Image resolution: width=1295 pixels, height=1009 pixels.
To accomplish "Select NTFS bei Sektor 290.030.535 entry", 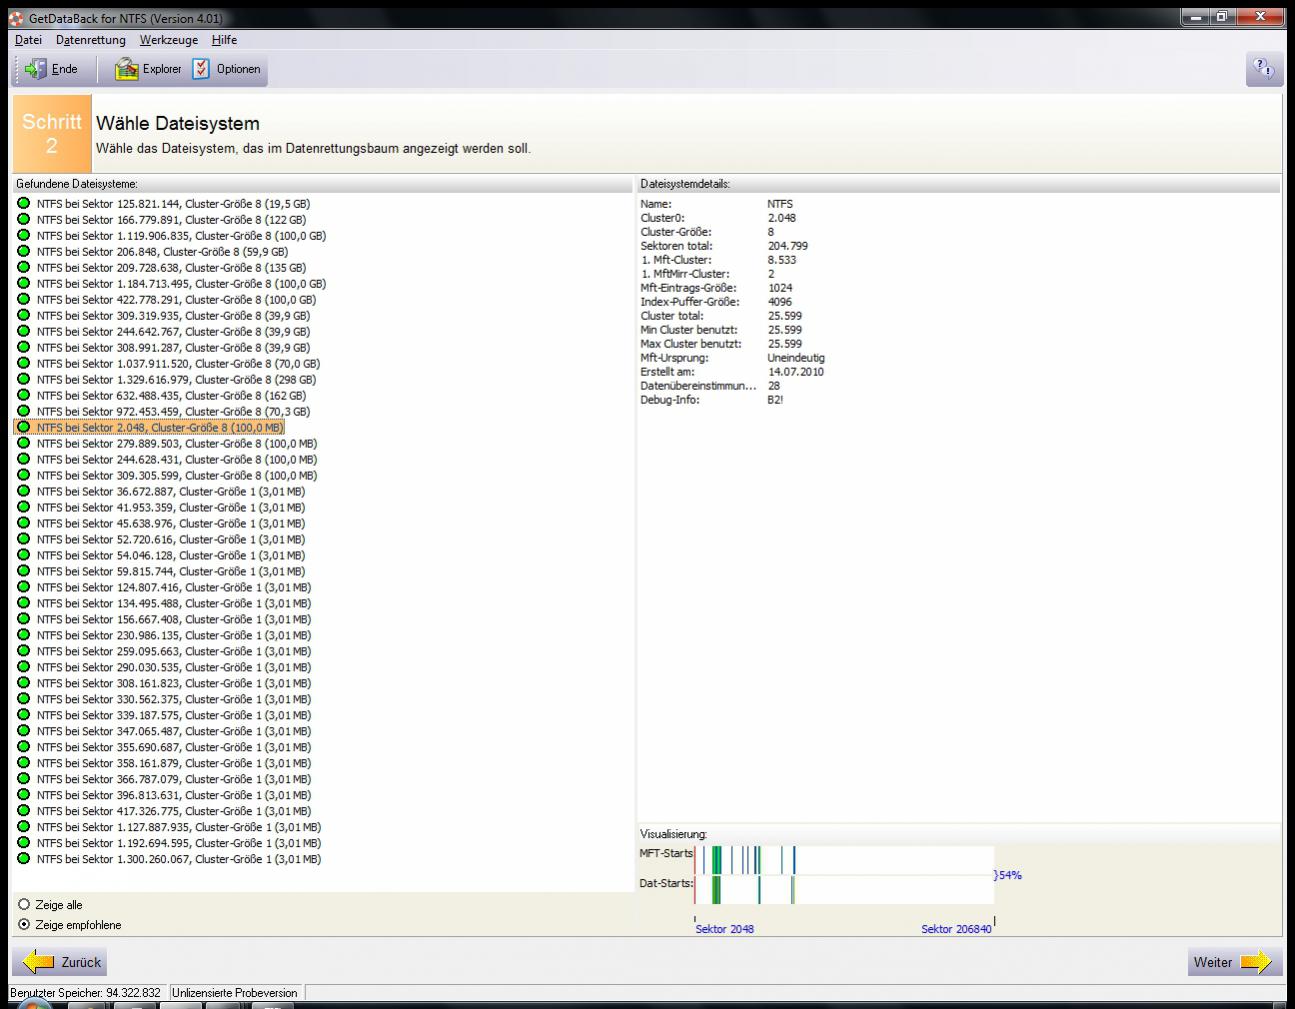I will (174, 668).
